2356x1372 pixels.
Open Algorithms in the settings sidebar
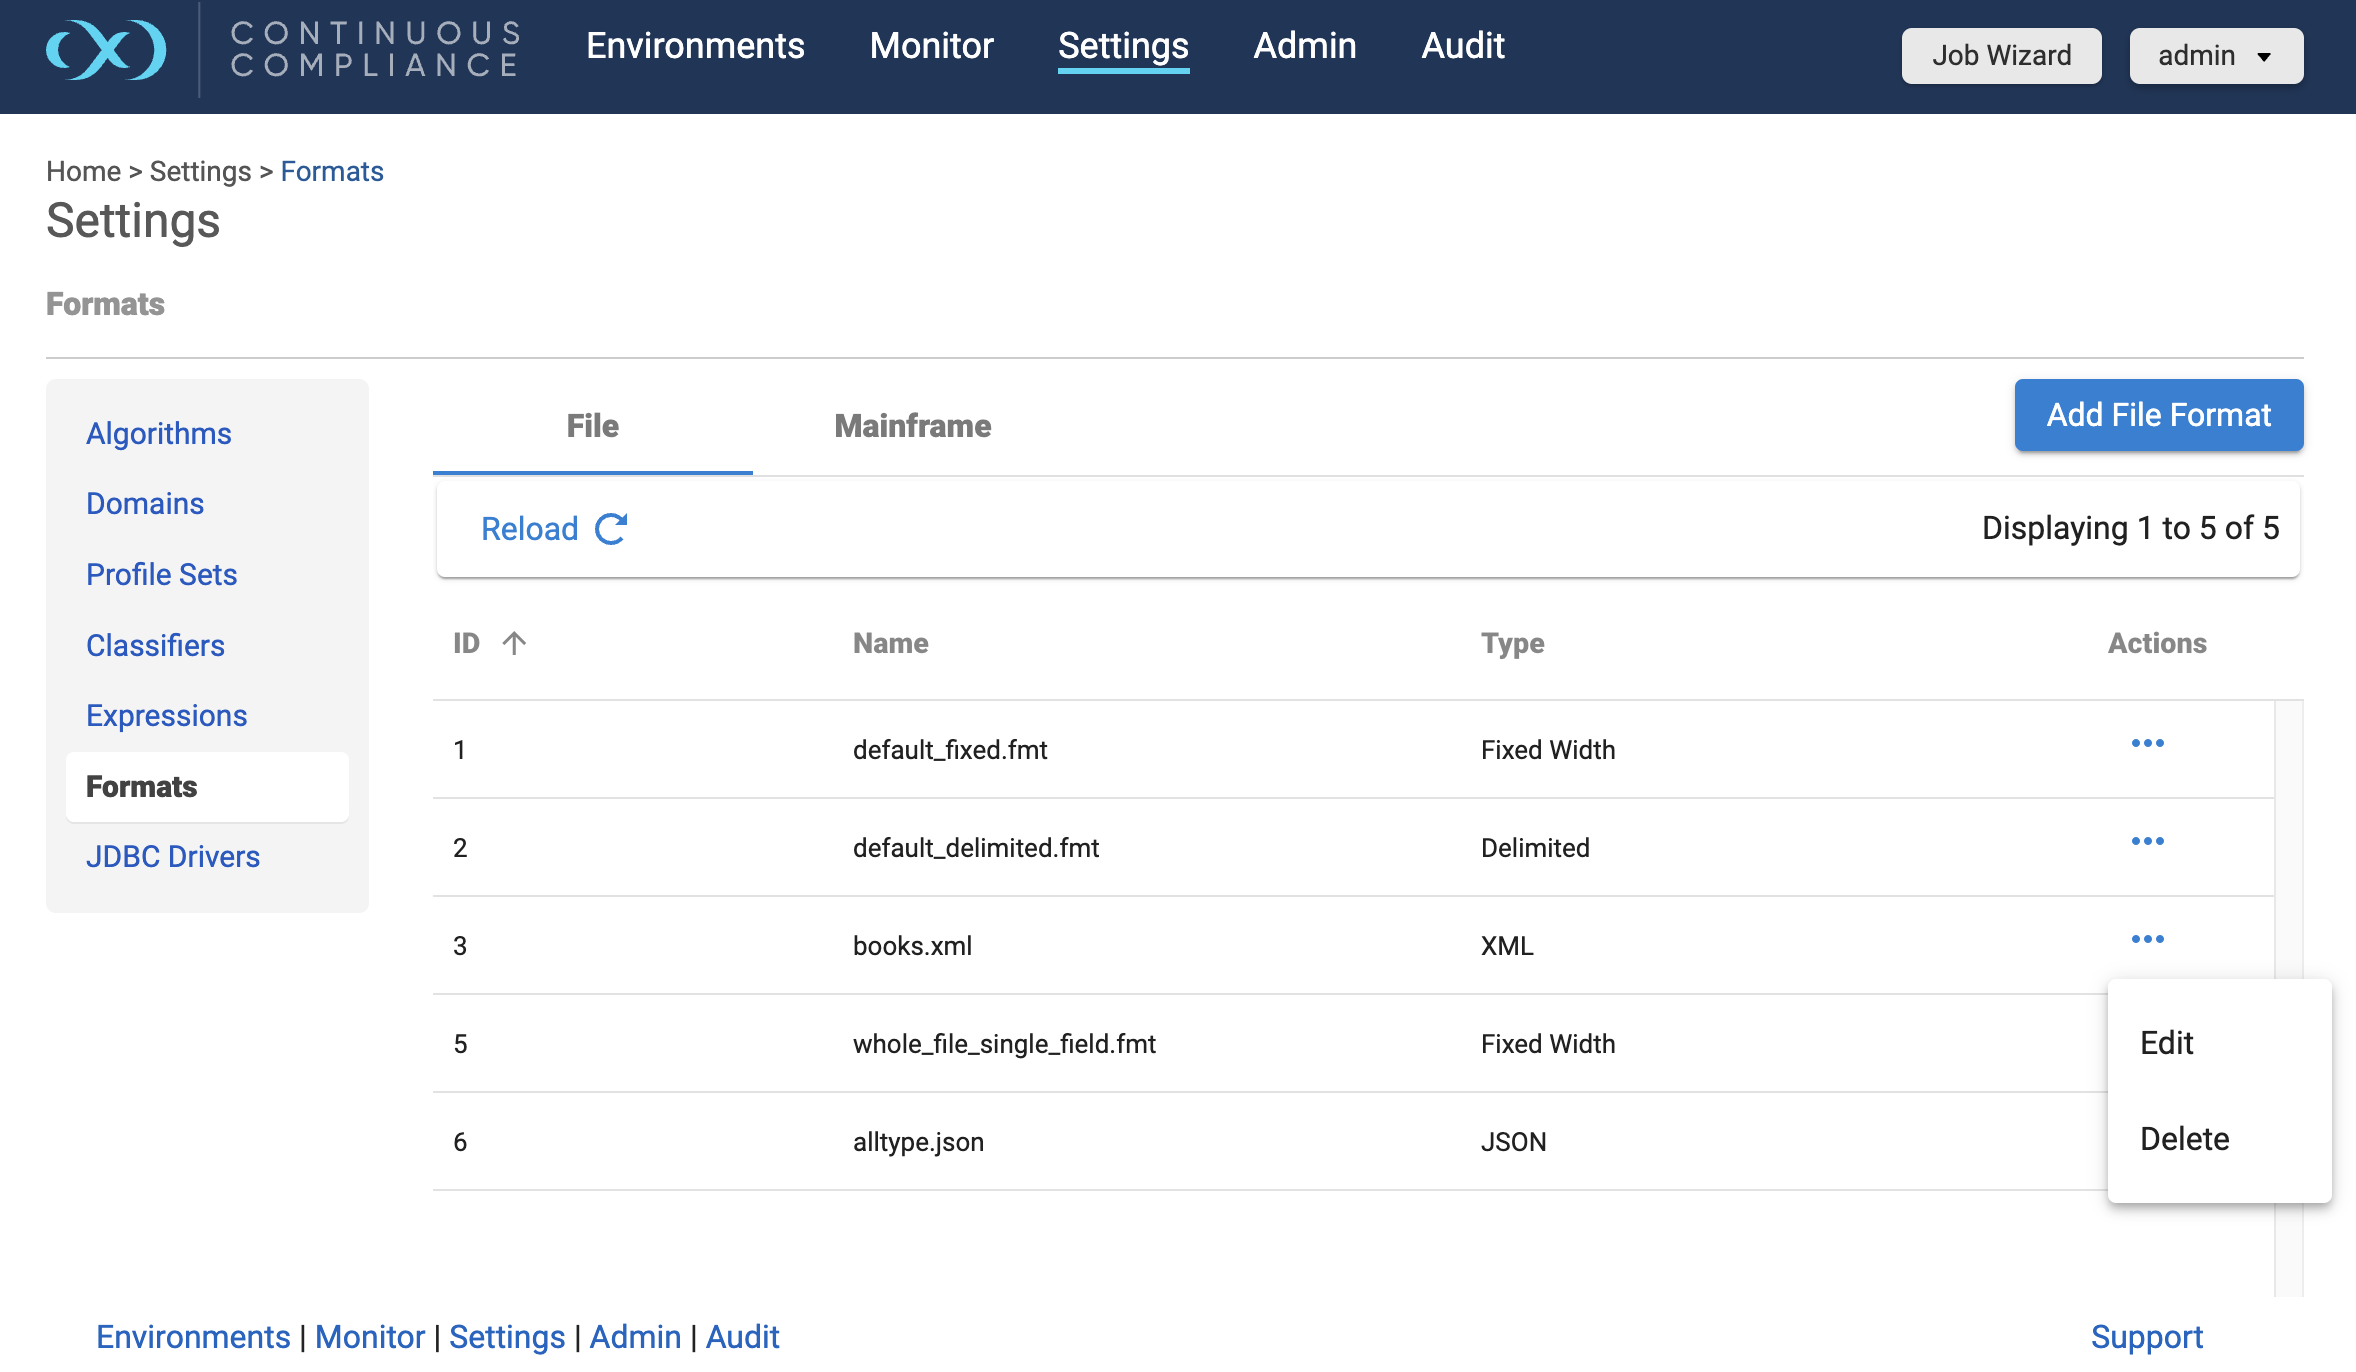click(x=159, y=434)
